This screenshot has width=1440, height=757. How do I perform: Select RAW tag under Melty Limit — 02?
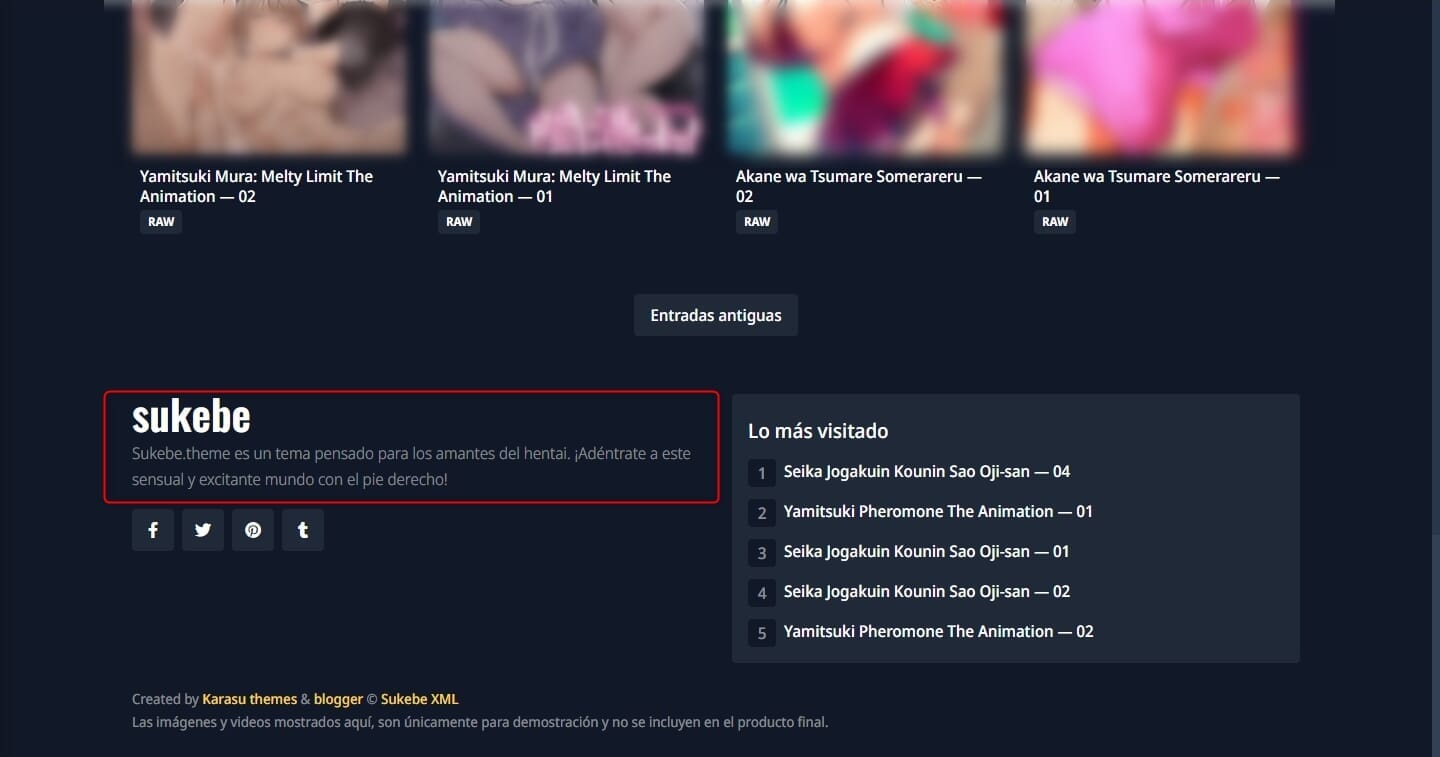161,222
